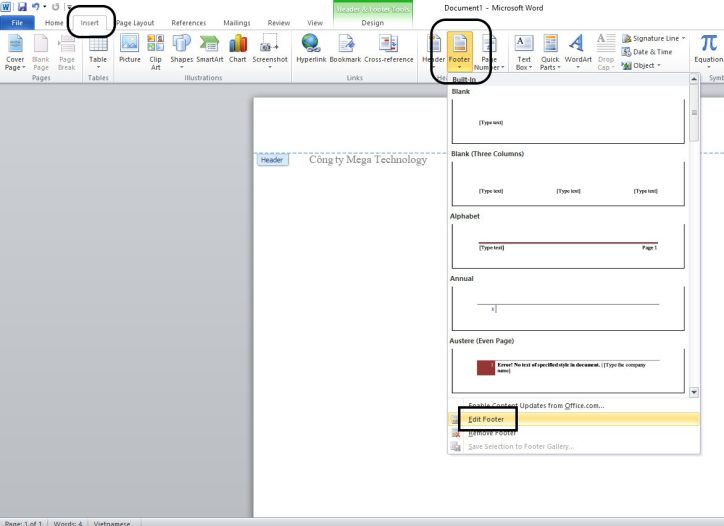
Task: Insert a Text Box
Action: click(524, 52)
